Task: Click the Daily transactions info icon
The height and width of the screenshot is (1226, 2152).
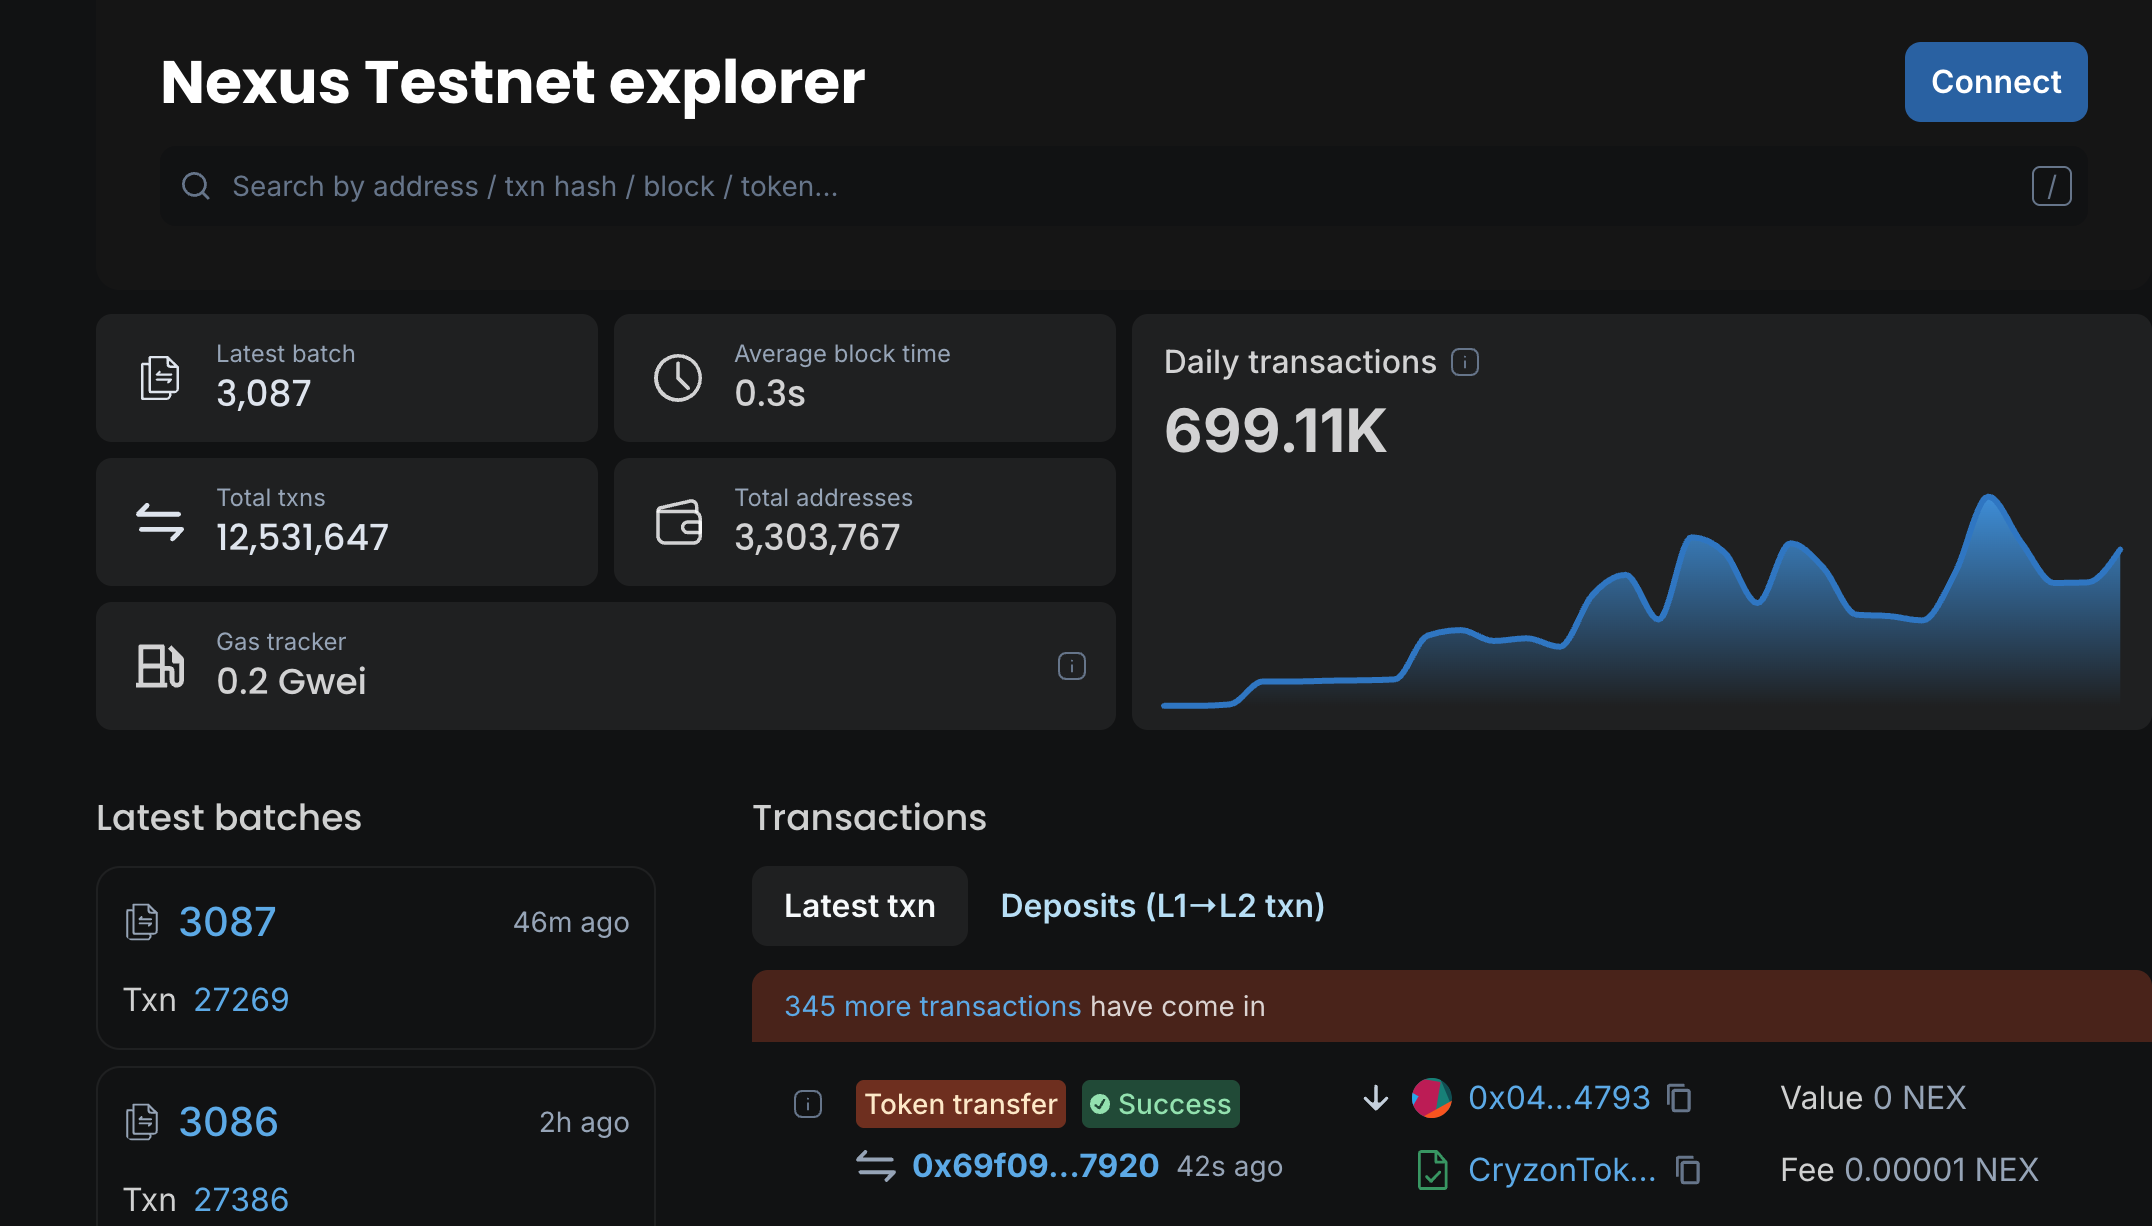Action: coord(1465,362)
